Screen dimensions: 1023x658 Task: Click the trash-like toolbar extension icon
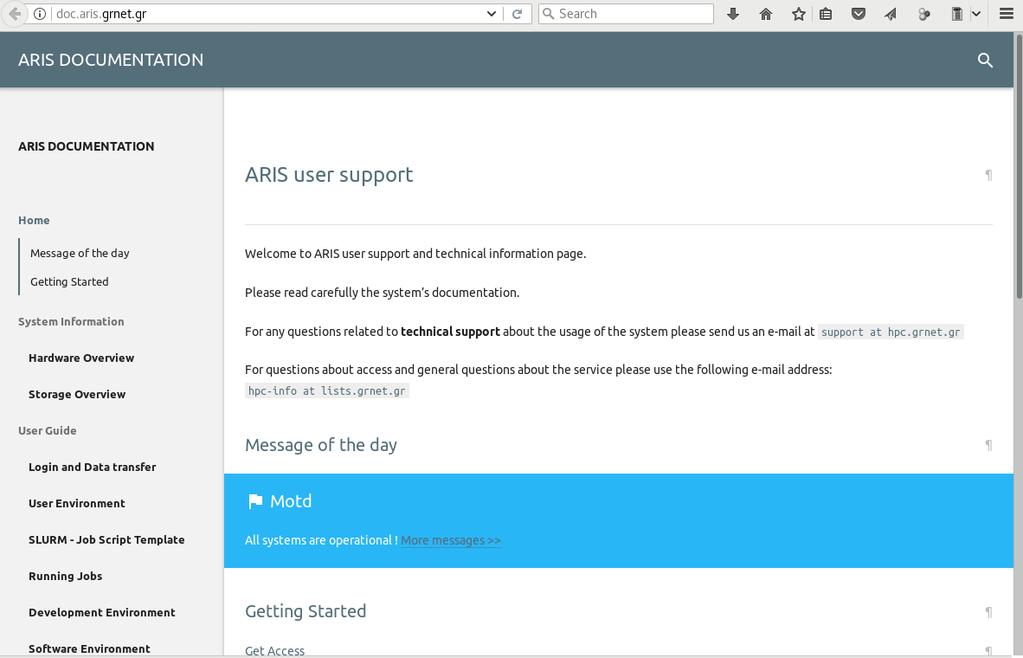pos(956,14)
